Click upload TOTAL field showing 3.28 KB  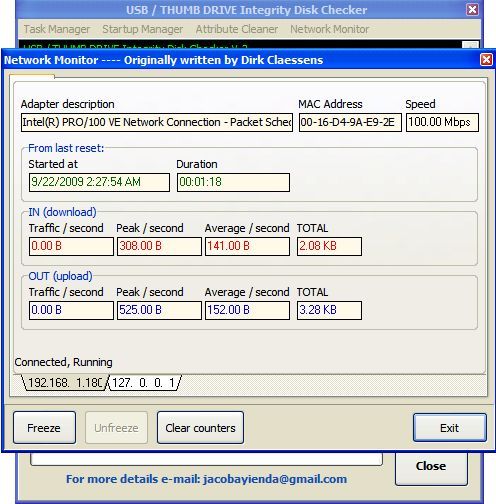click(329, 310)
